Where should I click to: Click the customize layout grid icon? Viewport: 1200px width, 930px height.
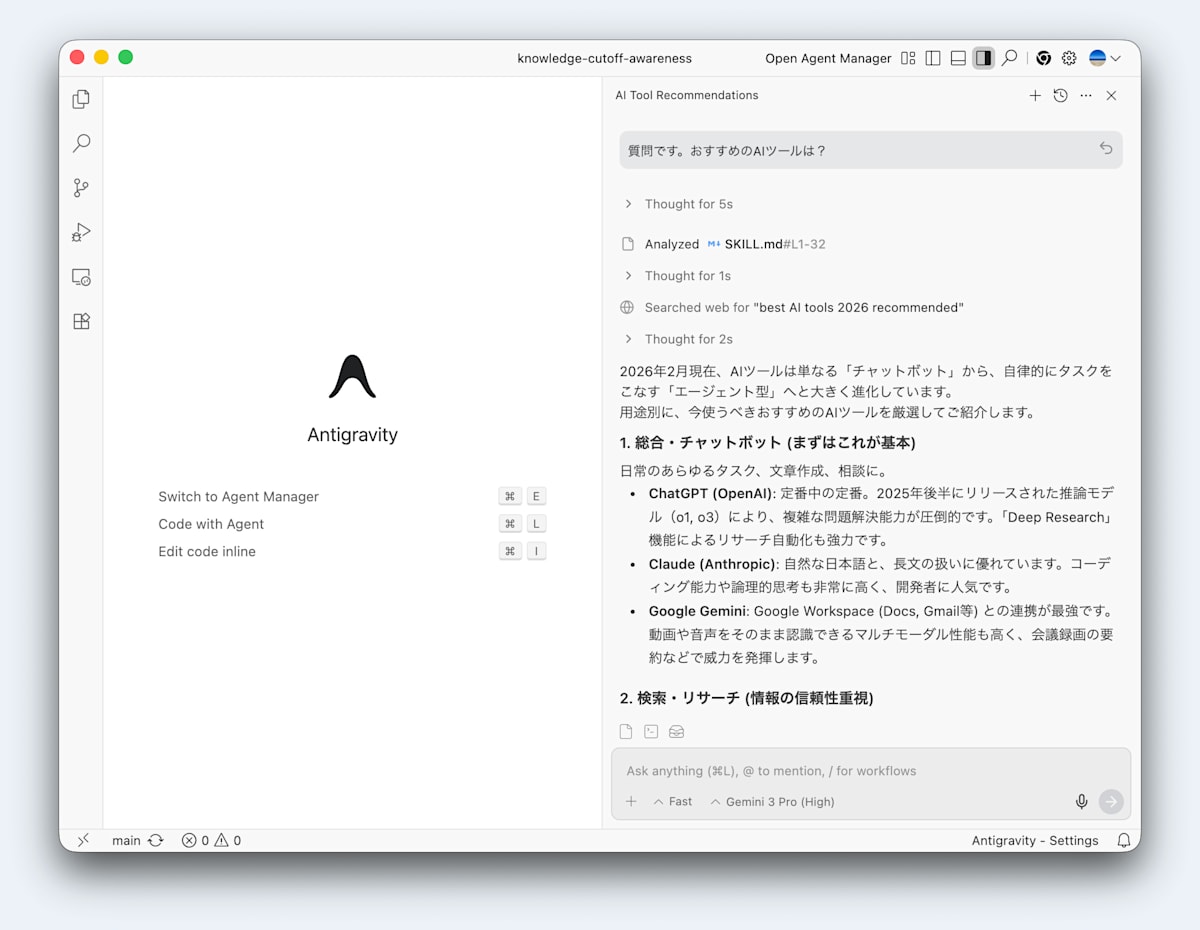(x=908, y=58)
